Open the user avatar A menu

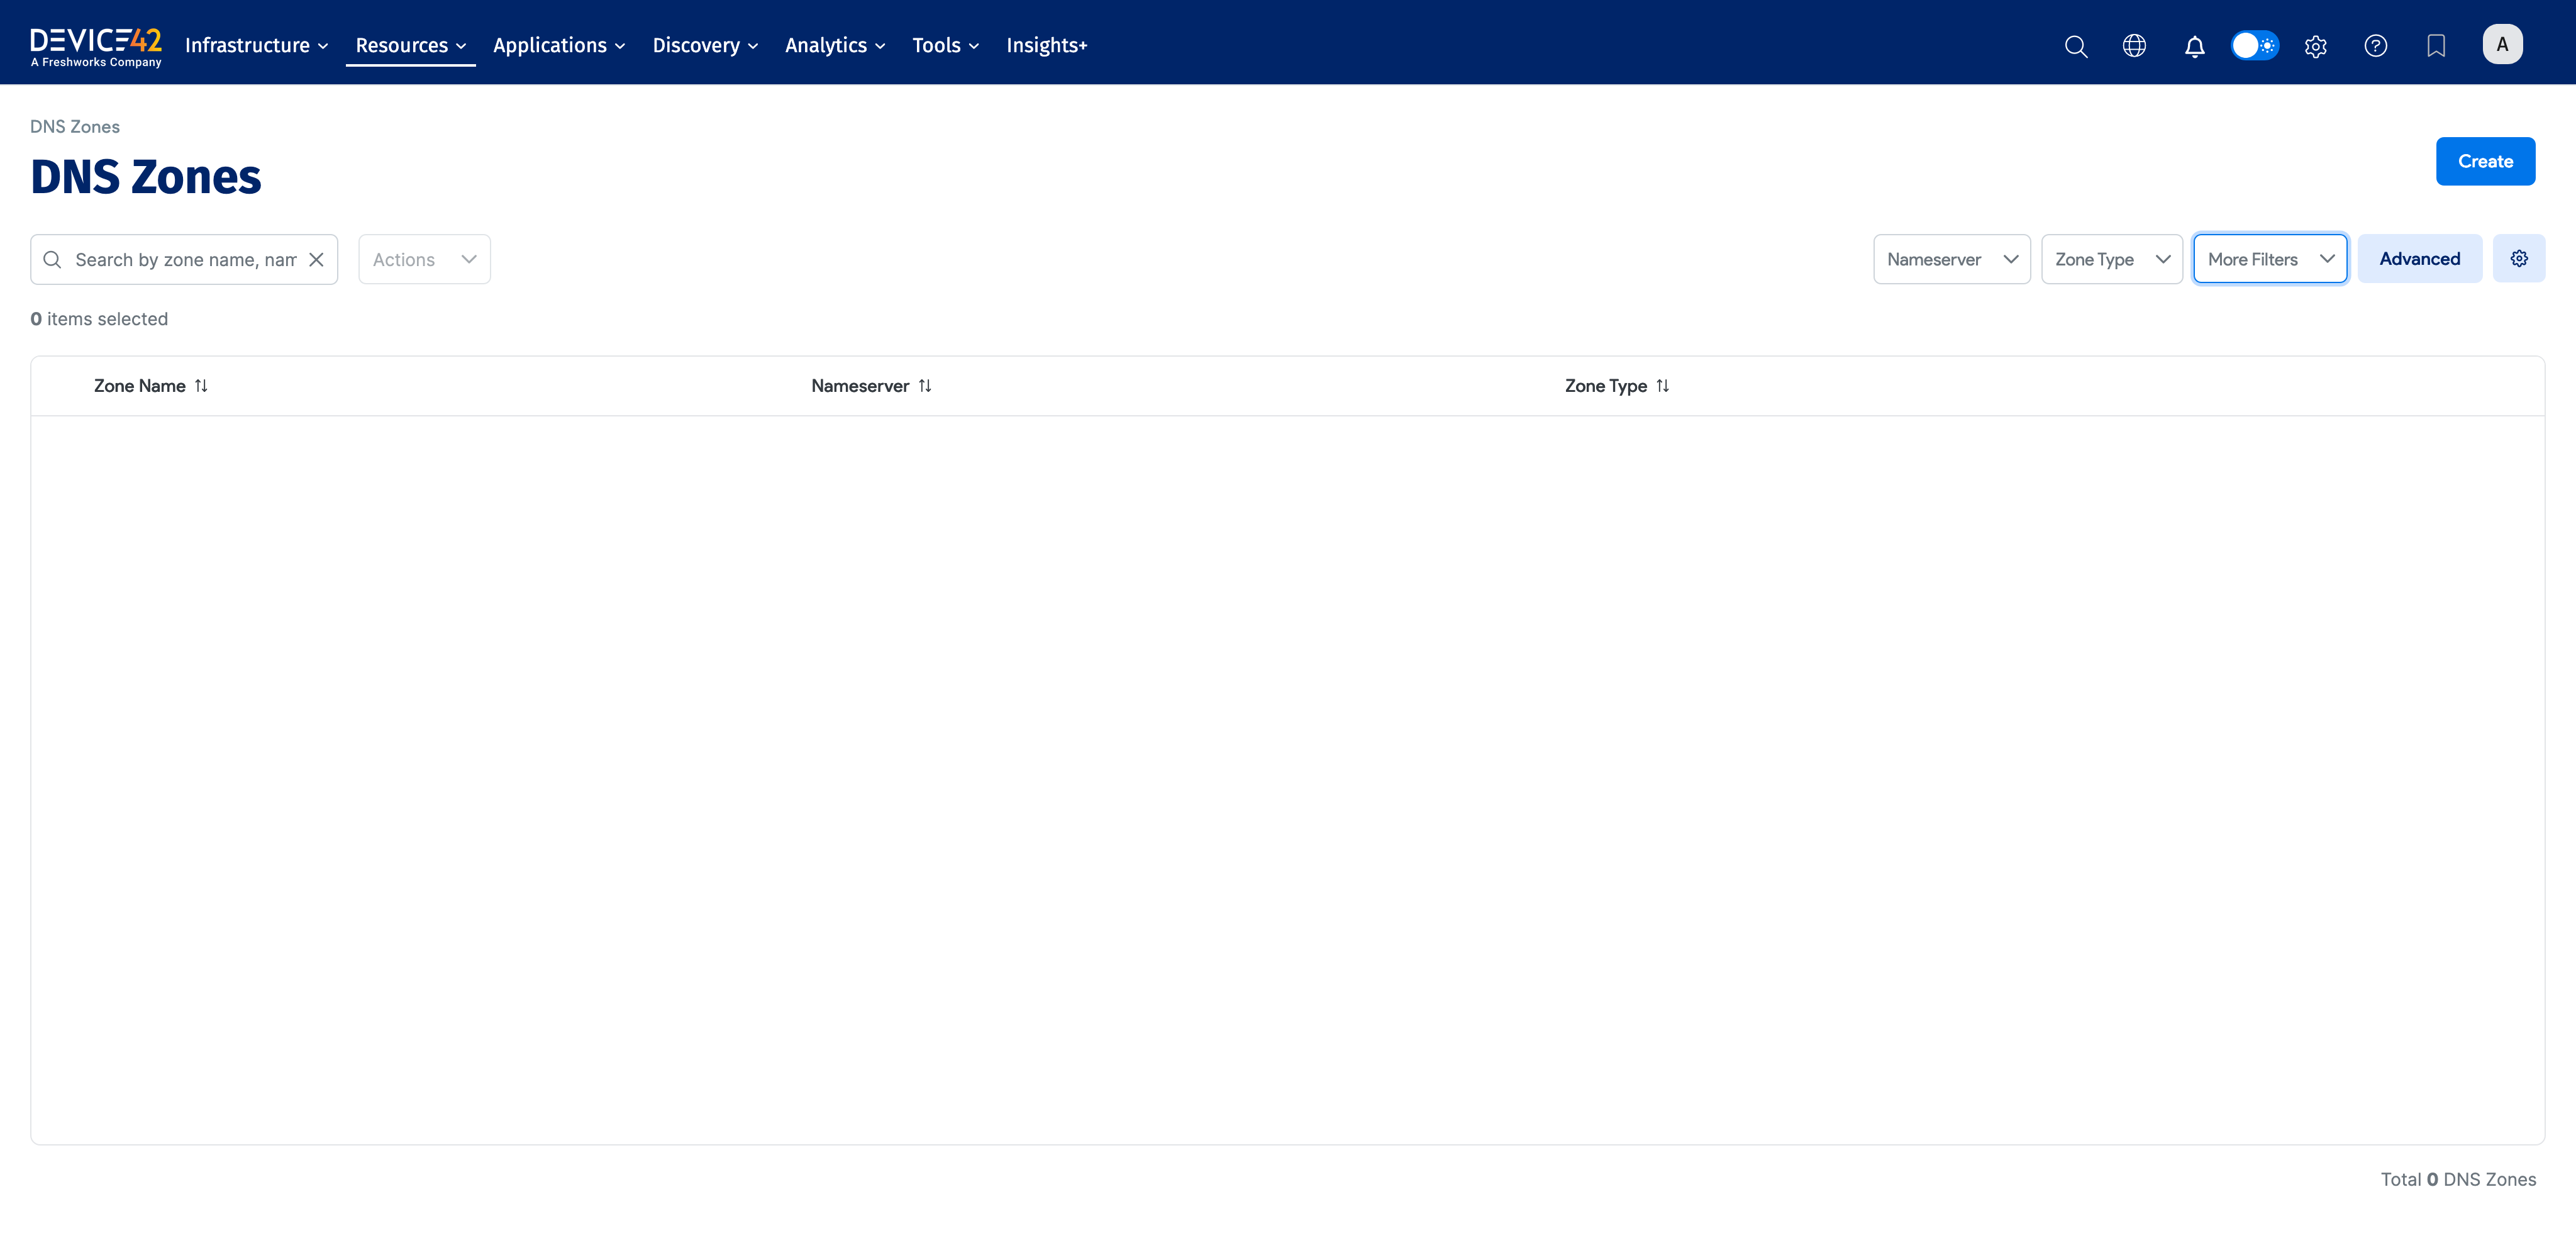click(2502, 44)
